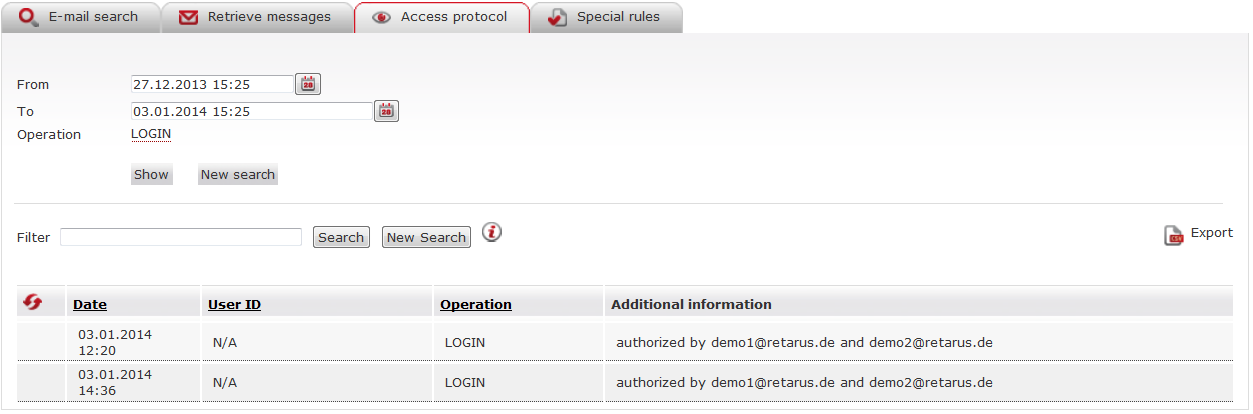Click the envelope icon on Retrieve messages tab

[x=188, y=18]
